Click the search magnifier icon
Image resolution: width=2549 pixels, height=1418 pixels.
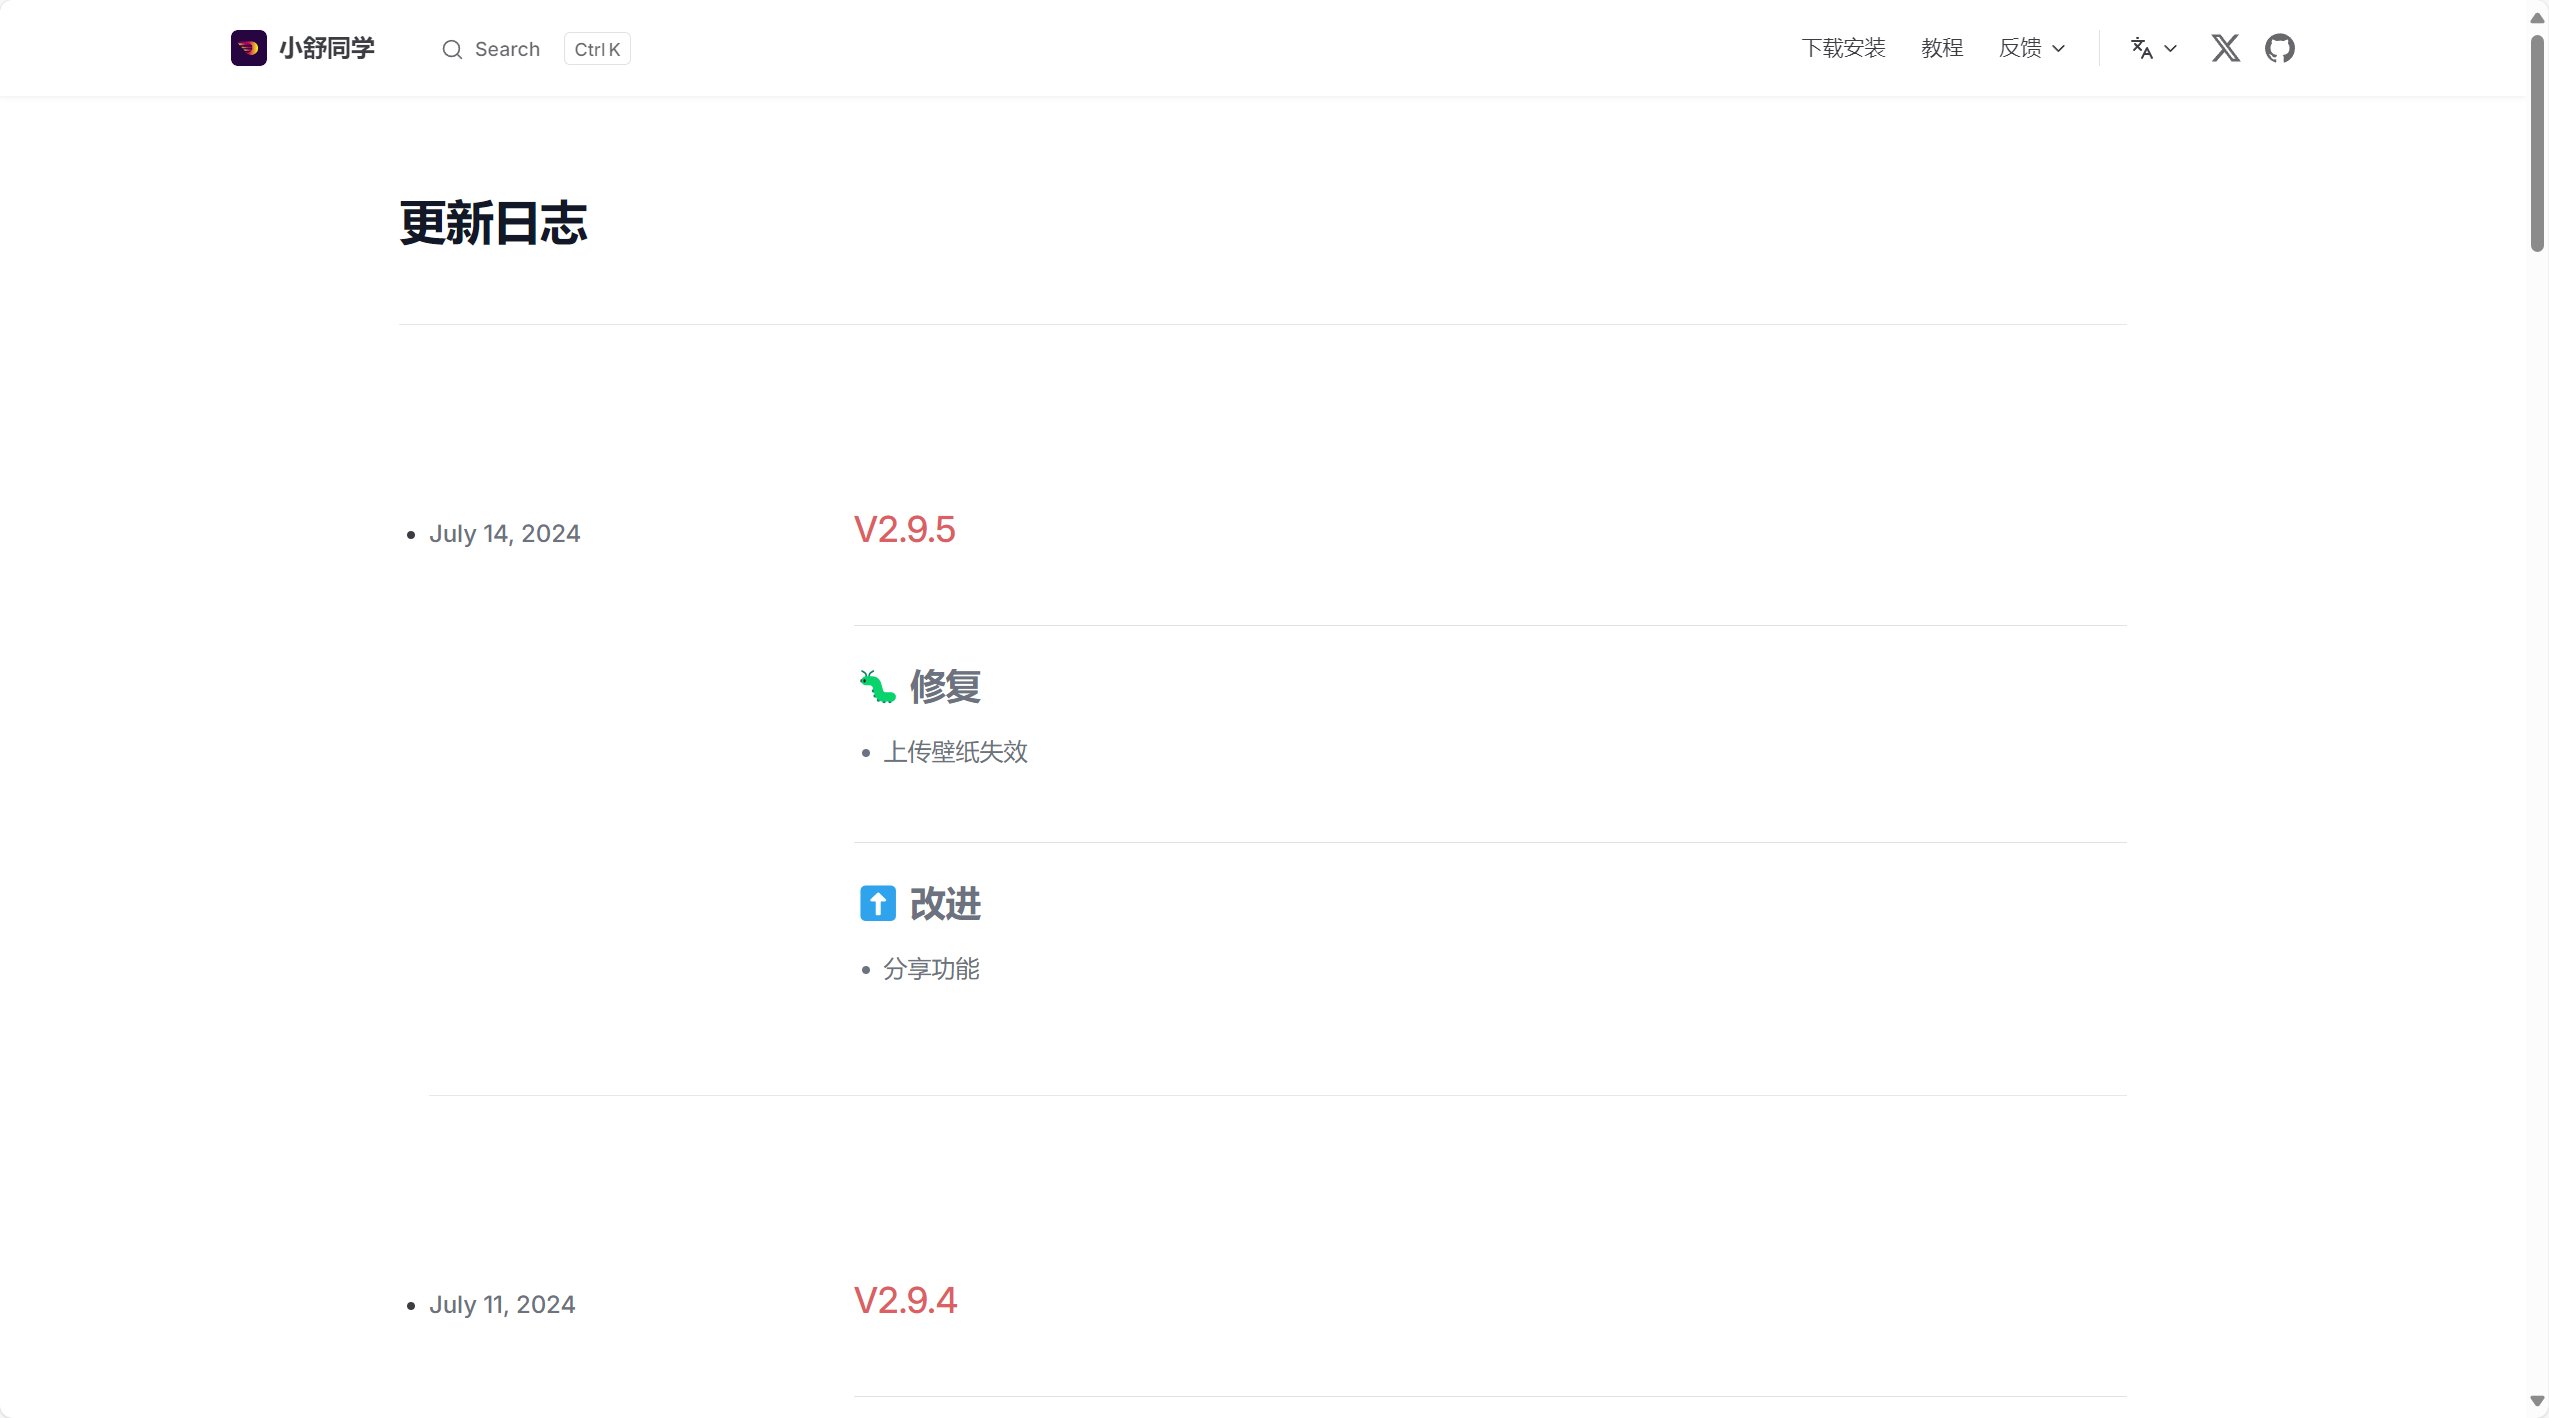452,49
